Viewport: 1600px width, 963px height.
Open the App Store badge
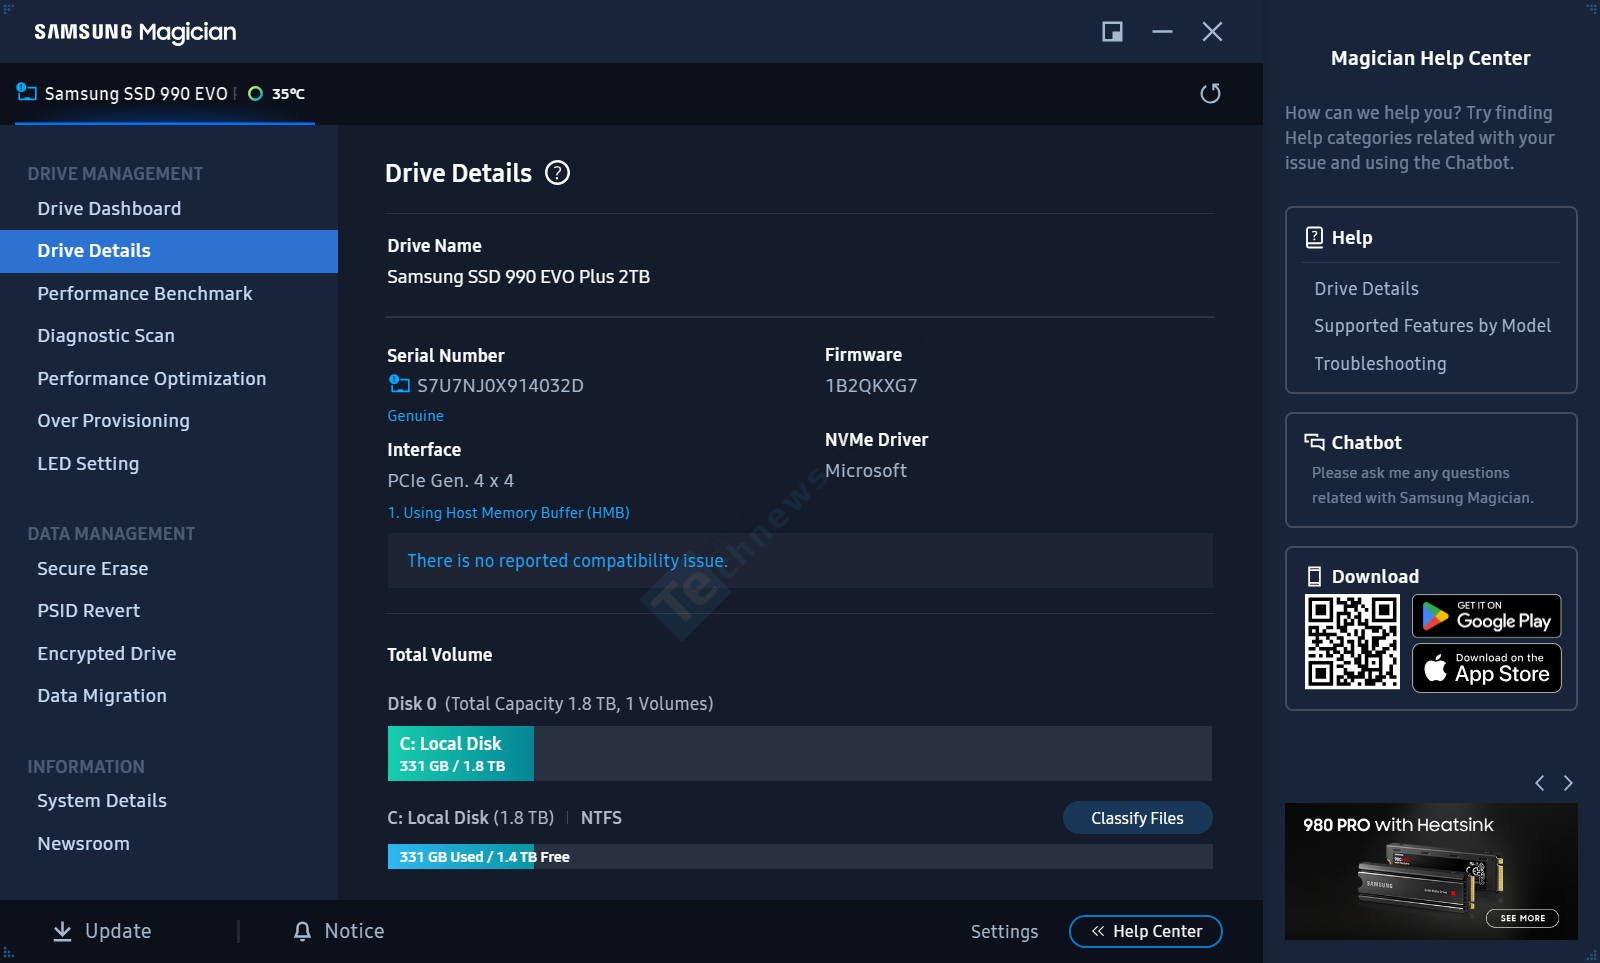pyautogui.click(x=1486, y=668)
